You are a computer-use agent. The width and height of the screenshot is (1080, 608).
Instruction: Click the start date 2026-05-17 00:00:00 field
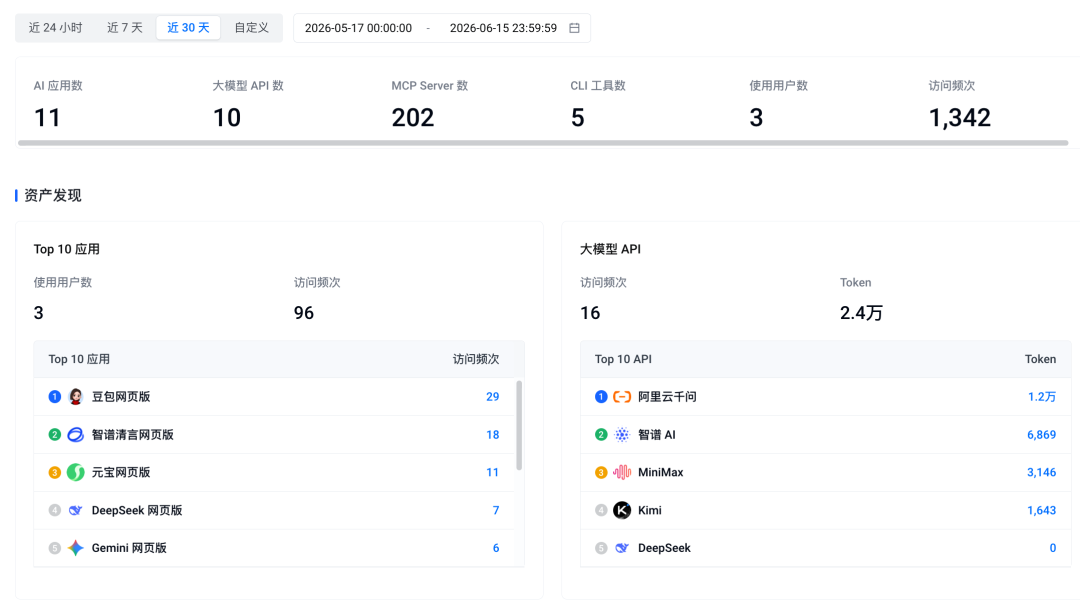tap(358, 28)
